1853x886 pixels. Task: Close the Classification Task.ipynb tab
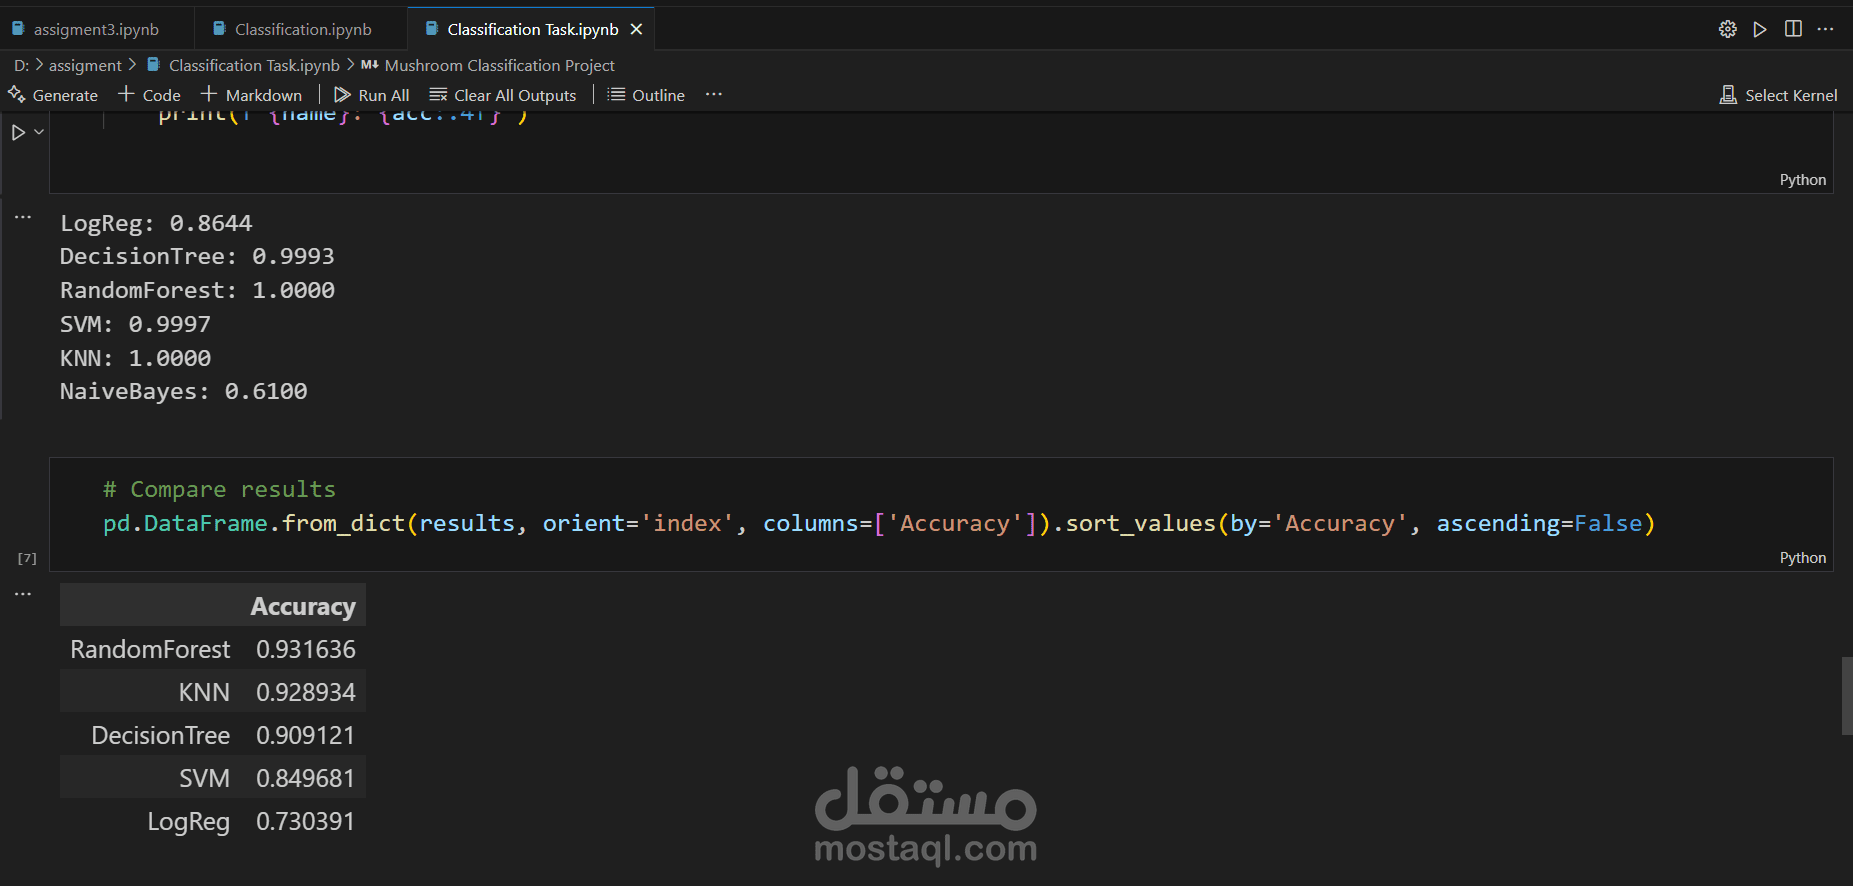tap(636, 29)
